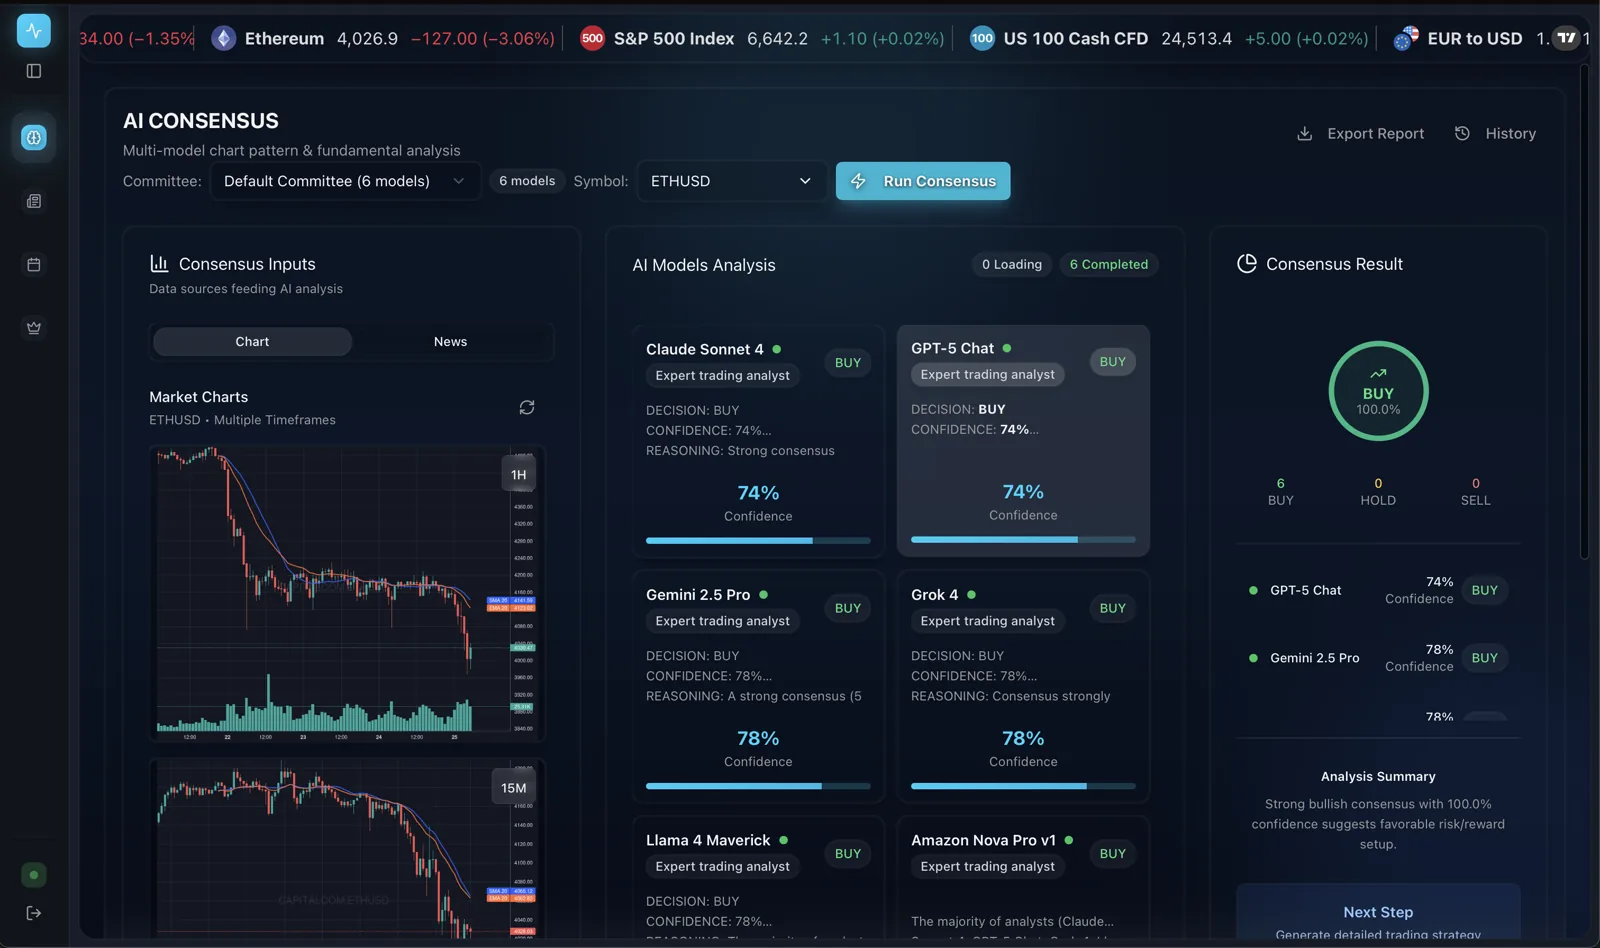The width and height of the screenshot is (1600, 948).
Task: Click the EUR to USD flag icon
Action: [x=1406, y=39]
